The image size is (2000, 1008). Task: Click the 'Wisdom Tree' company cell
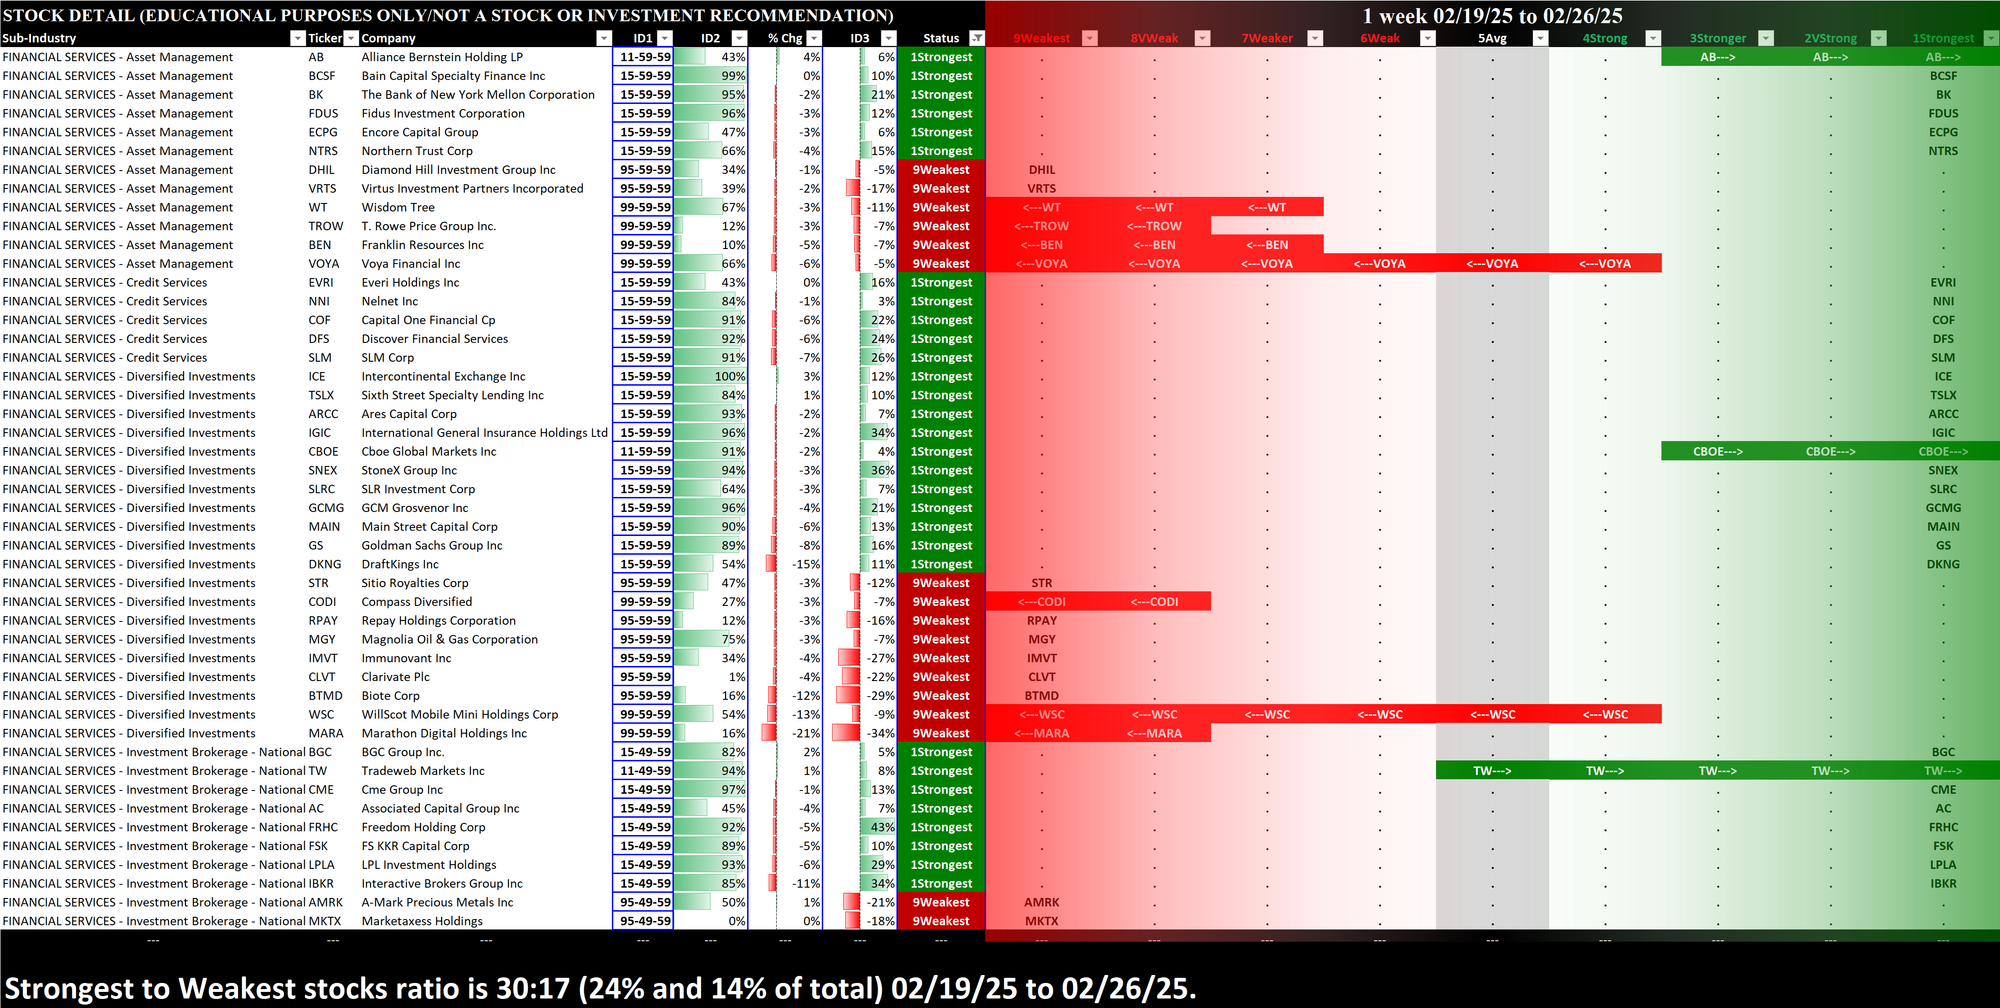pyautogui.click(x=485, y=207)
